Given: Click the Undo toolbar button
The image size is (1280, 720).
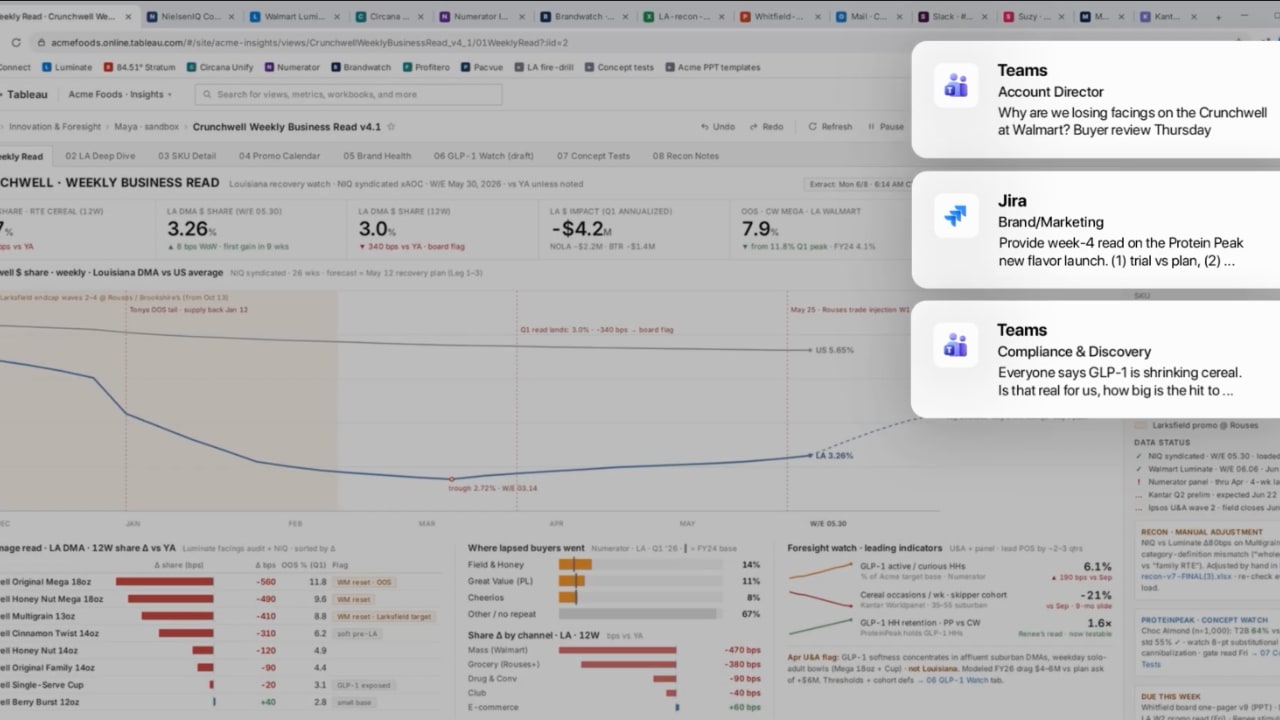Looking at the screenshot, I should click(717, 127).
